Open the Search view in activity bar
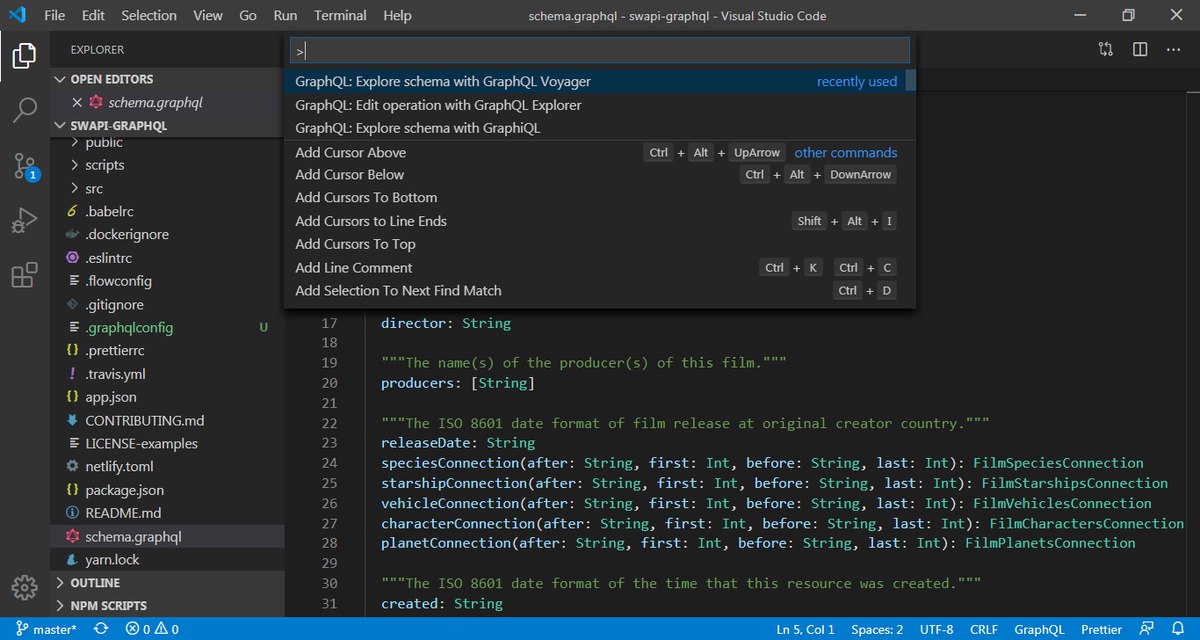The width and height of the screenshot is (1200, 640). pyautogui.click(x=24, y=110)
